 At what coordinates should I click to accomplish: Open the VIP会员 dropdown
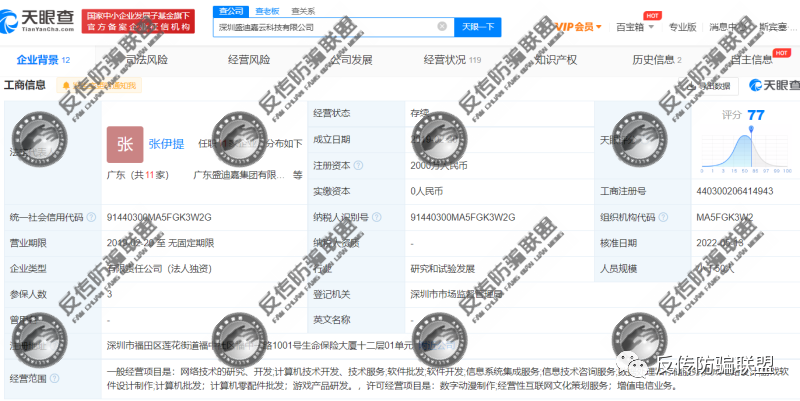coord(578,27)
